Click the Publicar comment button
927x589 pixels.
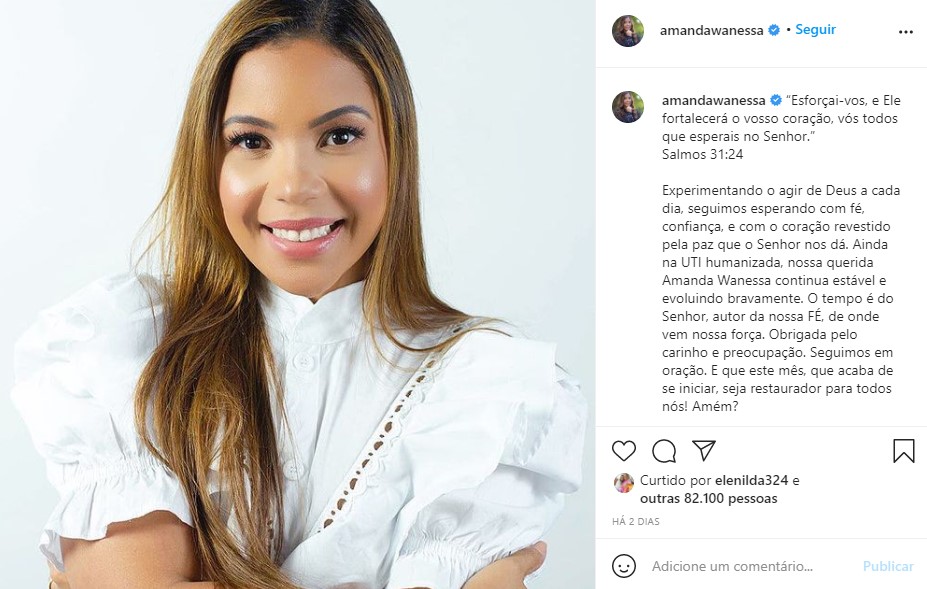point(888,566)
